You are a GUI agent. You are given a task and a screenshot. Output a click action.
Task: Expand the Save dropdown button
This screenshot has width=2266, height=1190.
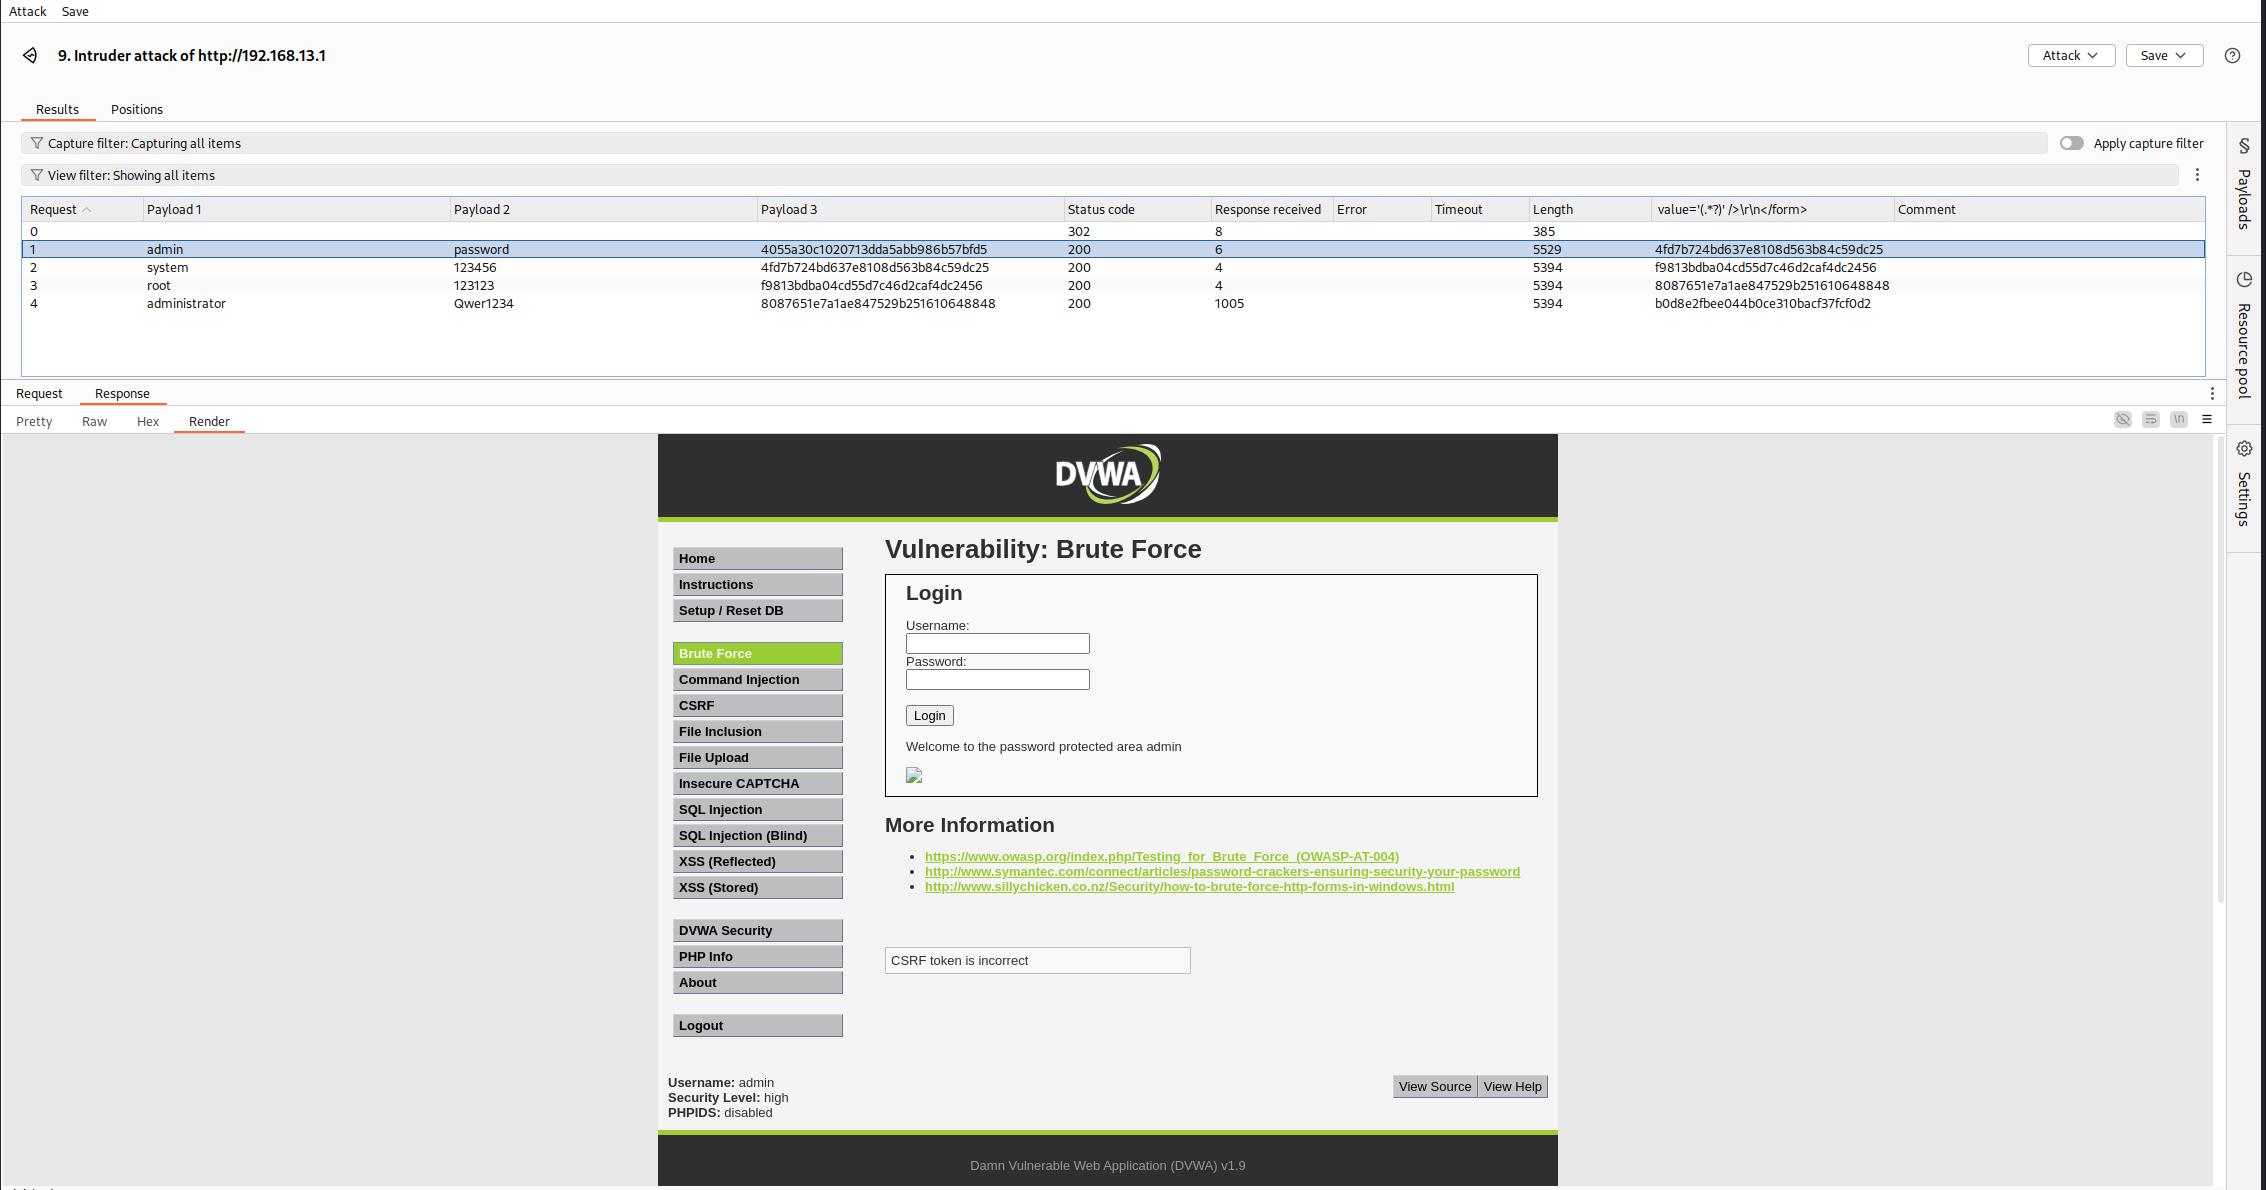(2164, 56)
